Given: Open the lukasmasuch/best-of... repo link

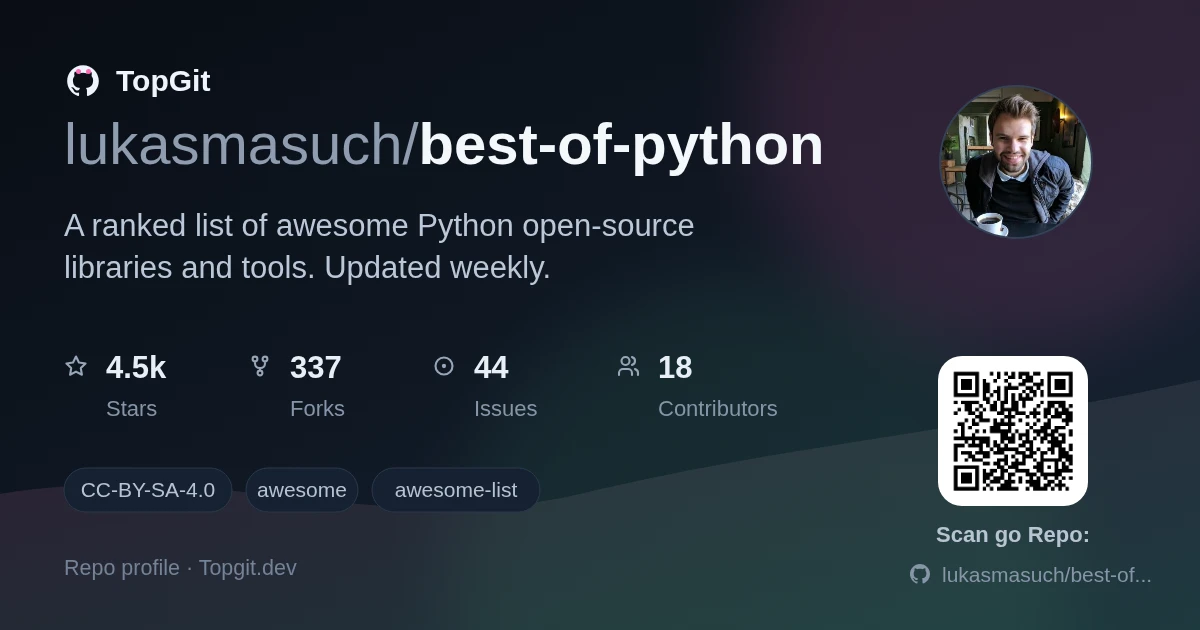Looking at the screenshot, I should click(1046, 575).
